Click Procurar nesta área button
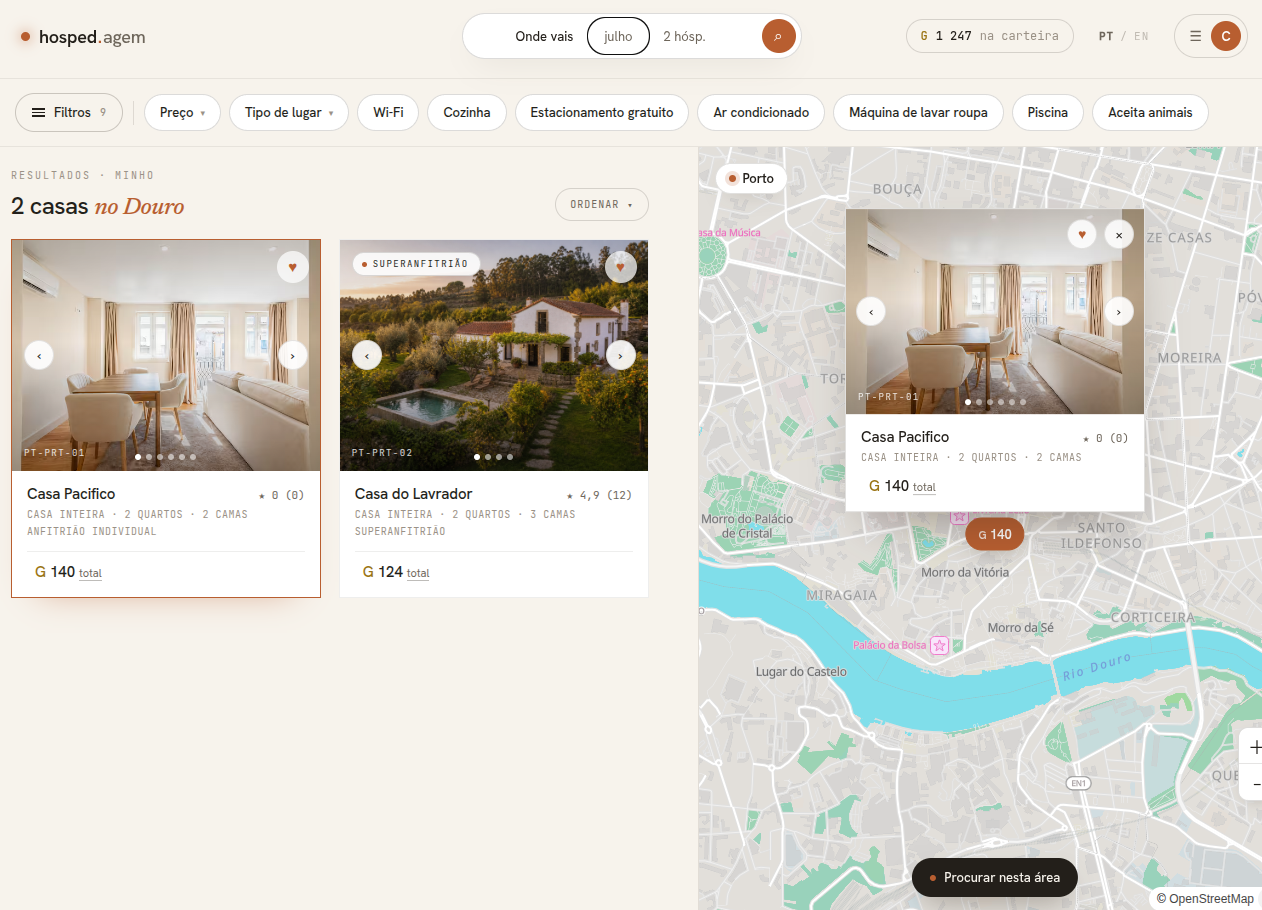Screen dimensions: 1262x910 pyautogui.click(x=995, y=877)
